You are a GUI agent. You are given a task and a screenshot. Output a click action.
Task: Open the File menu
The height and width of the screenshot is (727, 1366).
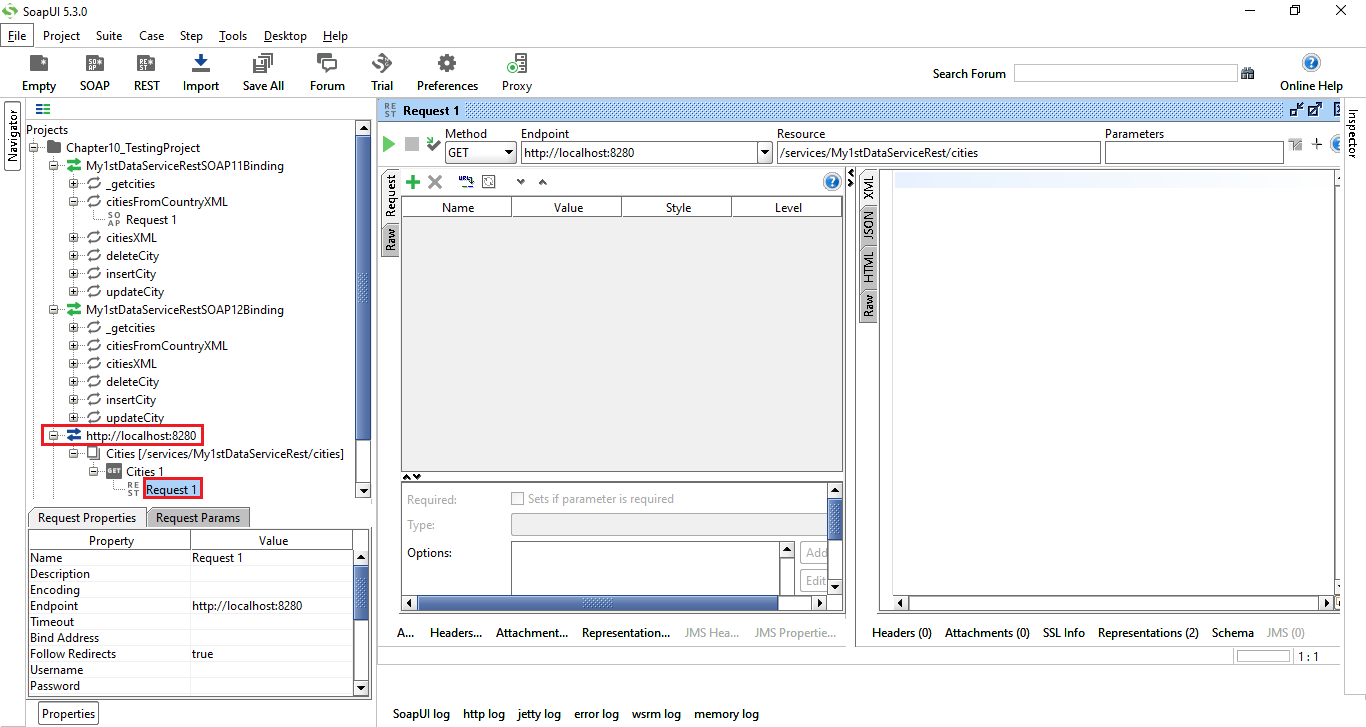point(17,36)
